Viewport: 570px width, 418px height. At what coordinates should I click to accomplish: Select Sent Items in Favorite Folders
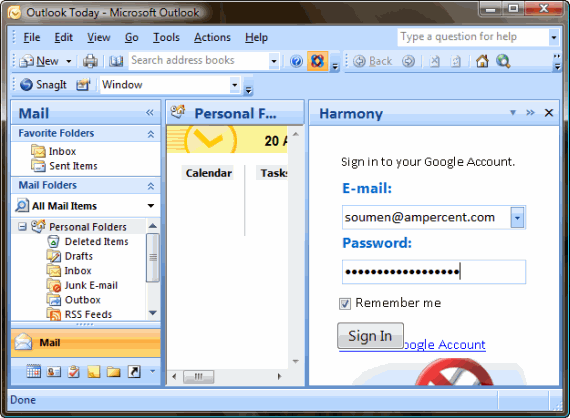click(64, 166)
